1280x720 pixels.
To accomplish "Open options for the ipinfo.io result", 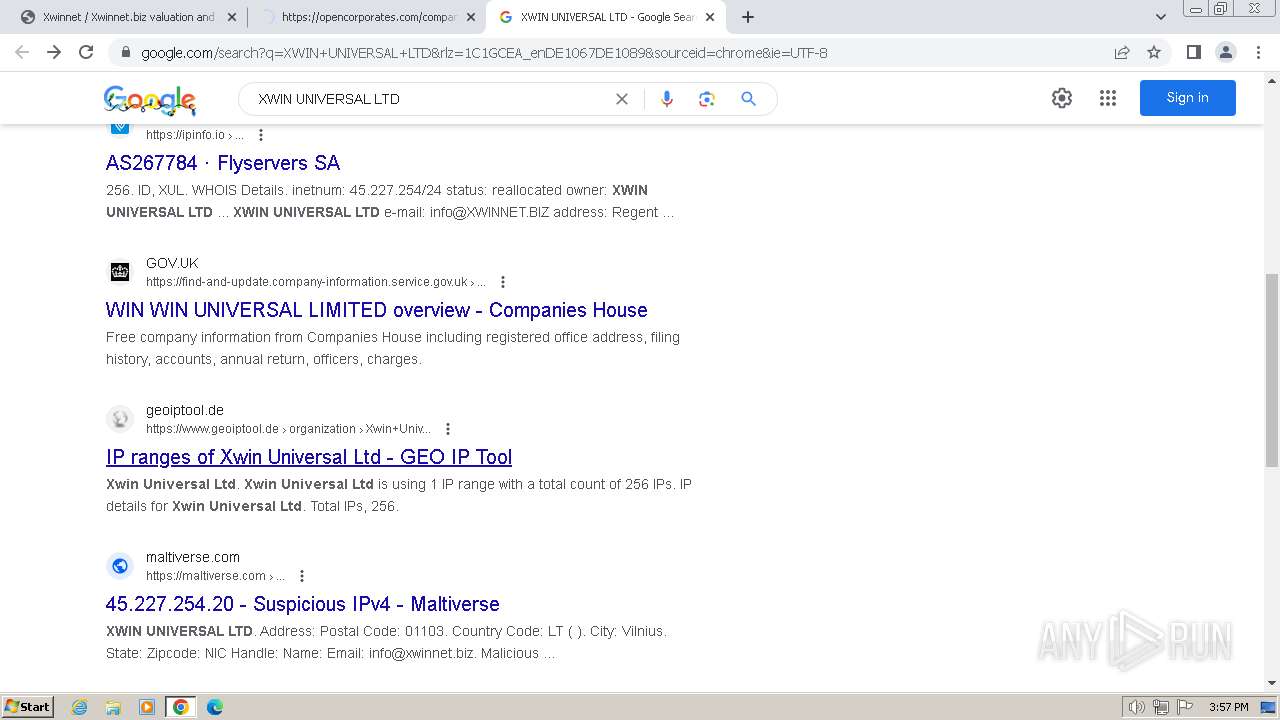I will (261, 135).
